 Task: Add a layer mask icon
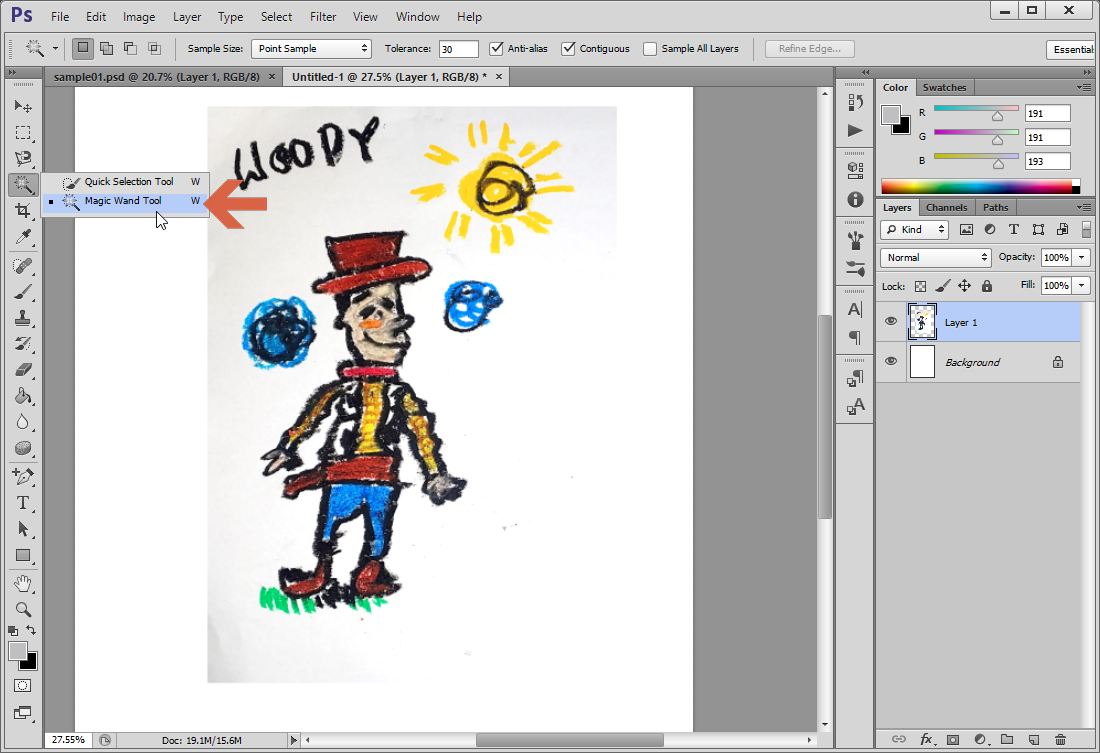(x=953, y=739)
